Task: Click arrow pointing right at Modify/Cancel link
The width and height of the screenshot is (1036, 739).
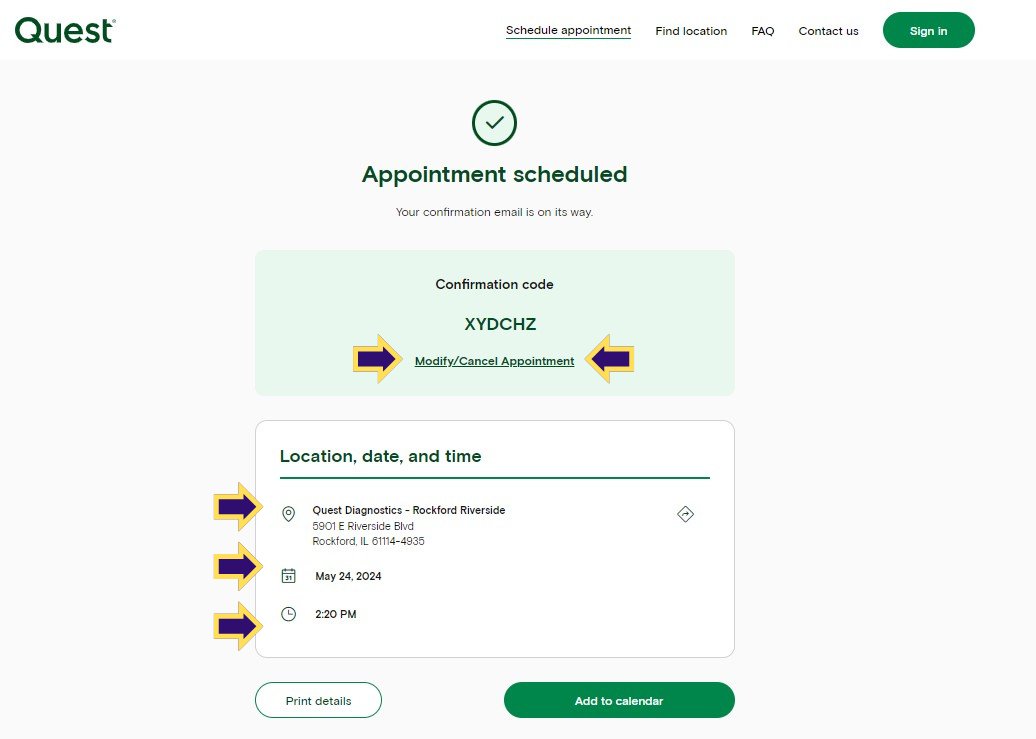Action: (x=377, y=359)
